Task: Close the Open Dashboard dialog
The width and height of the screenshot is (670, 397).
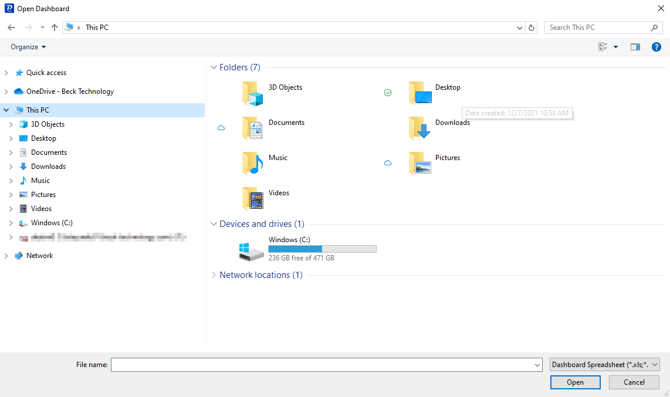Action: pyautogui.click(x=661, y=8)
